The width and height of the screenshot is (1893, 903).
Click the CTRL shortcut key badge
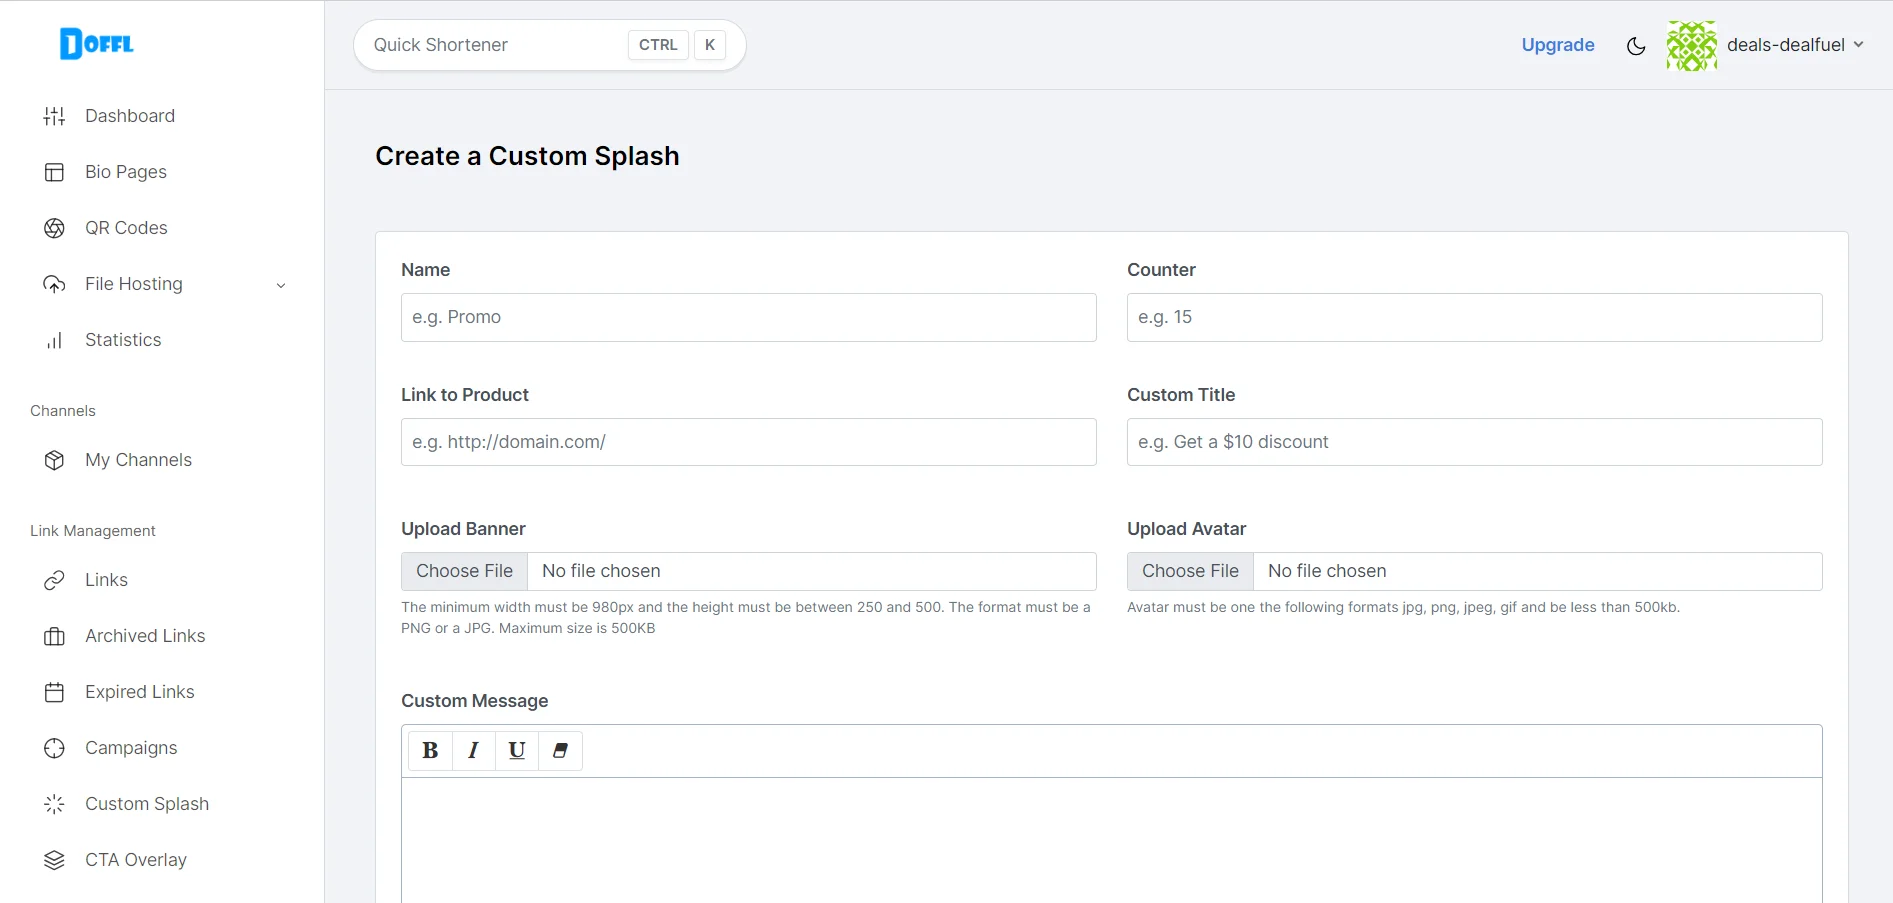[658, 45]
